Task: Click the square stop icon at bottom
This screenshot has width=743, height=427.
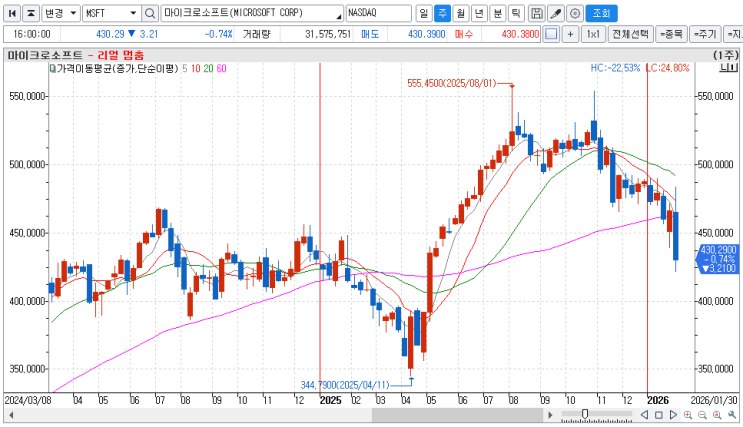Action: pyautogui.click(x=659, y=415)
